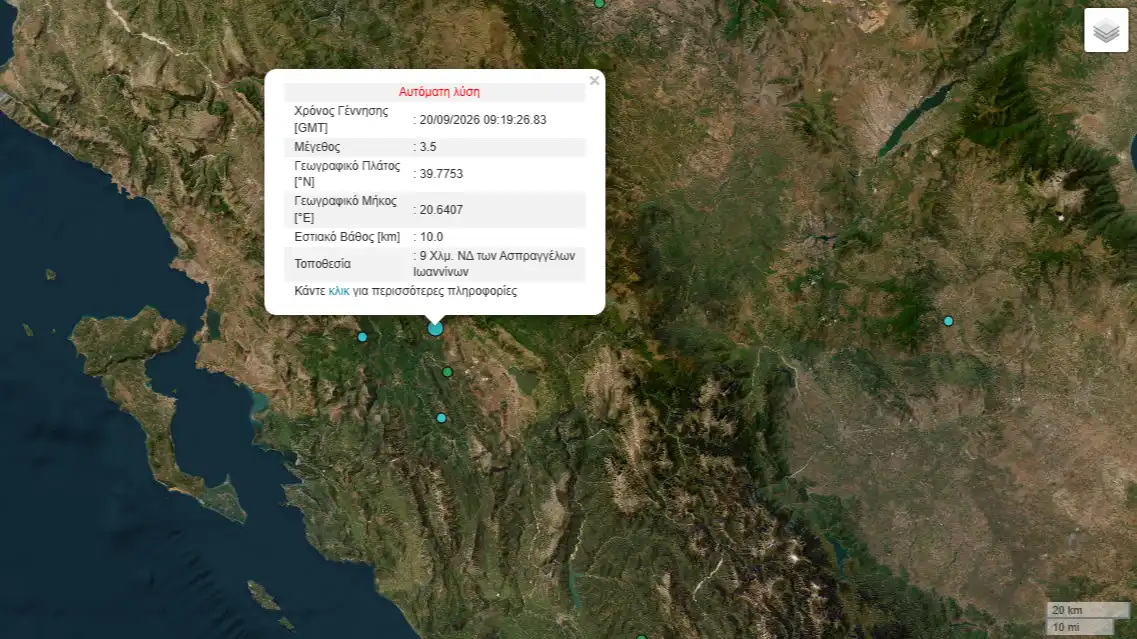Click the location text mentioning Ασπραγγέλων Ιωαννίνων
The height and width of the screenshot is (639, 1137).
495,264
